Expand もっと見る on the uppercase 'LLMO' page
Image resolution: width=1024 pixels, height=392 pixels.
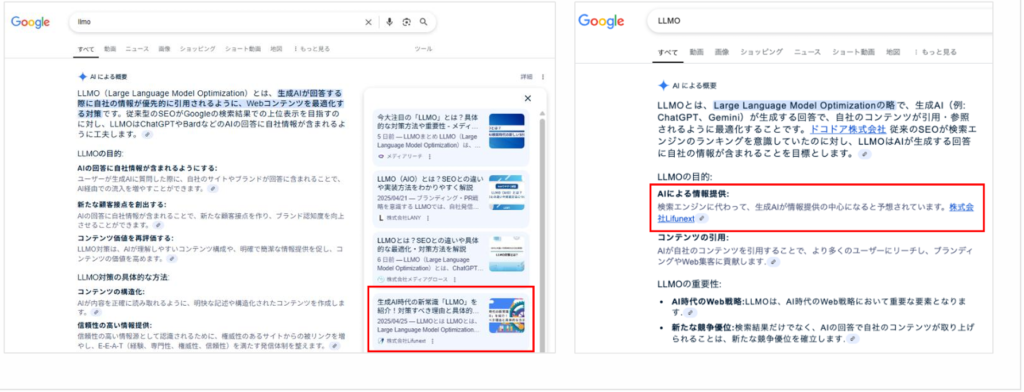935,52
